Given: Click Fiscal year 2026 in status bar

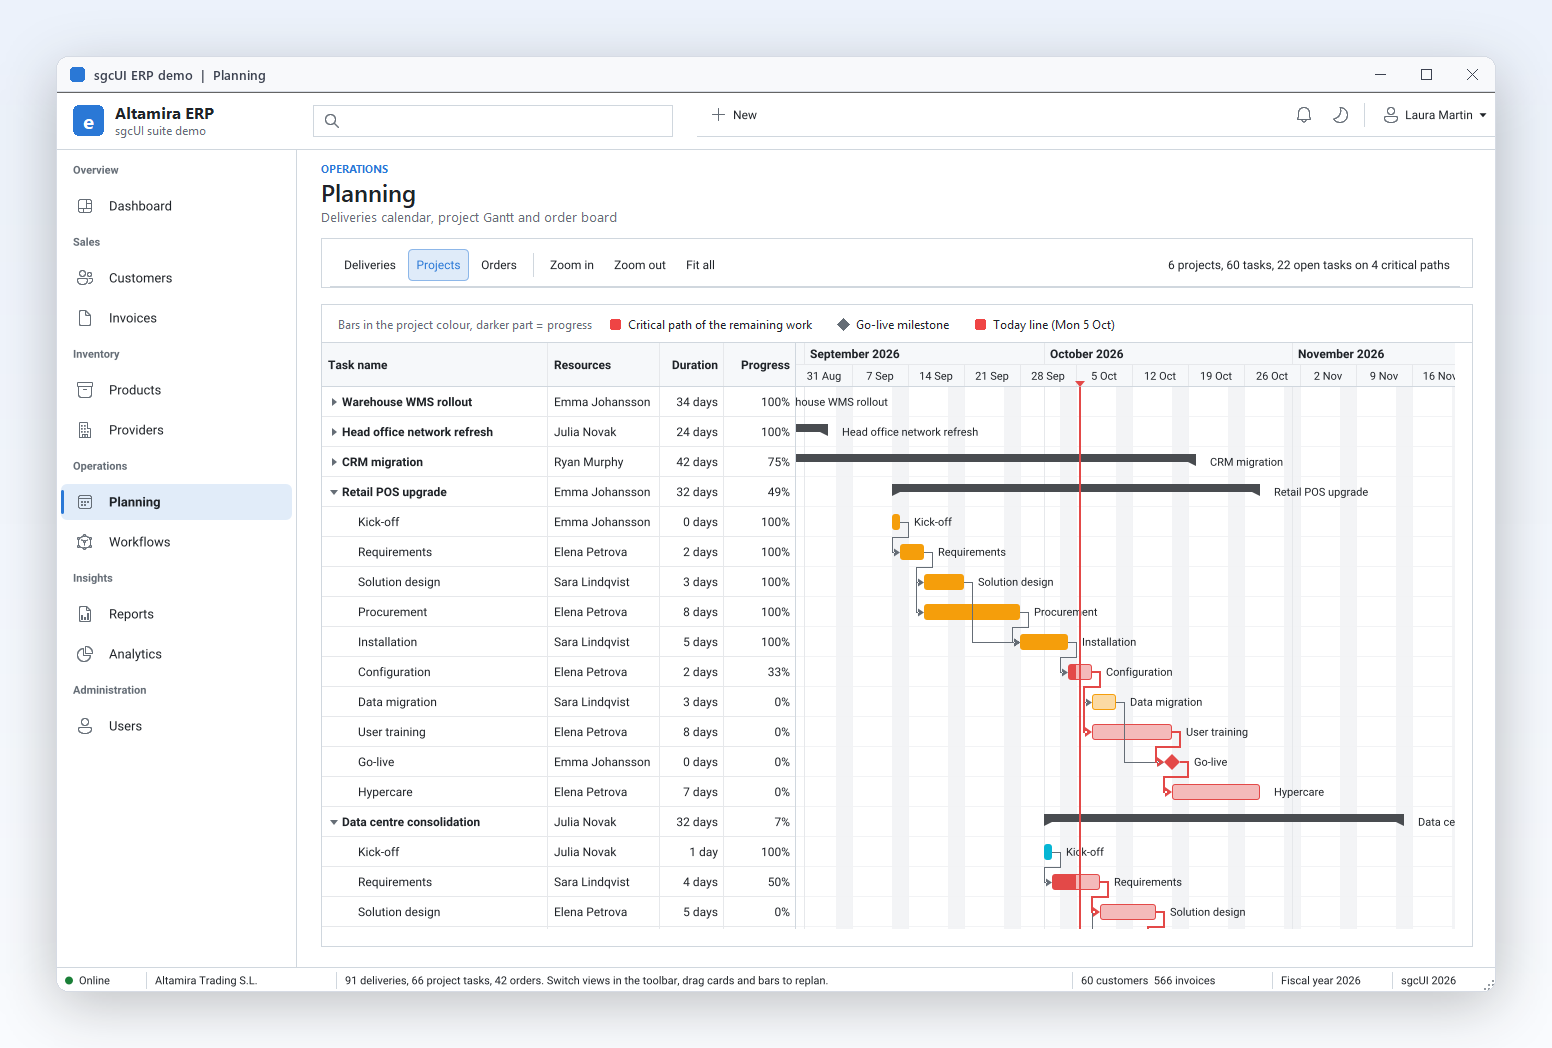Looking at the screenshot, I should (x=1320, y=980).
